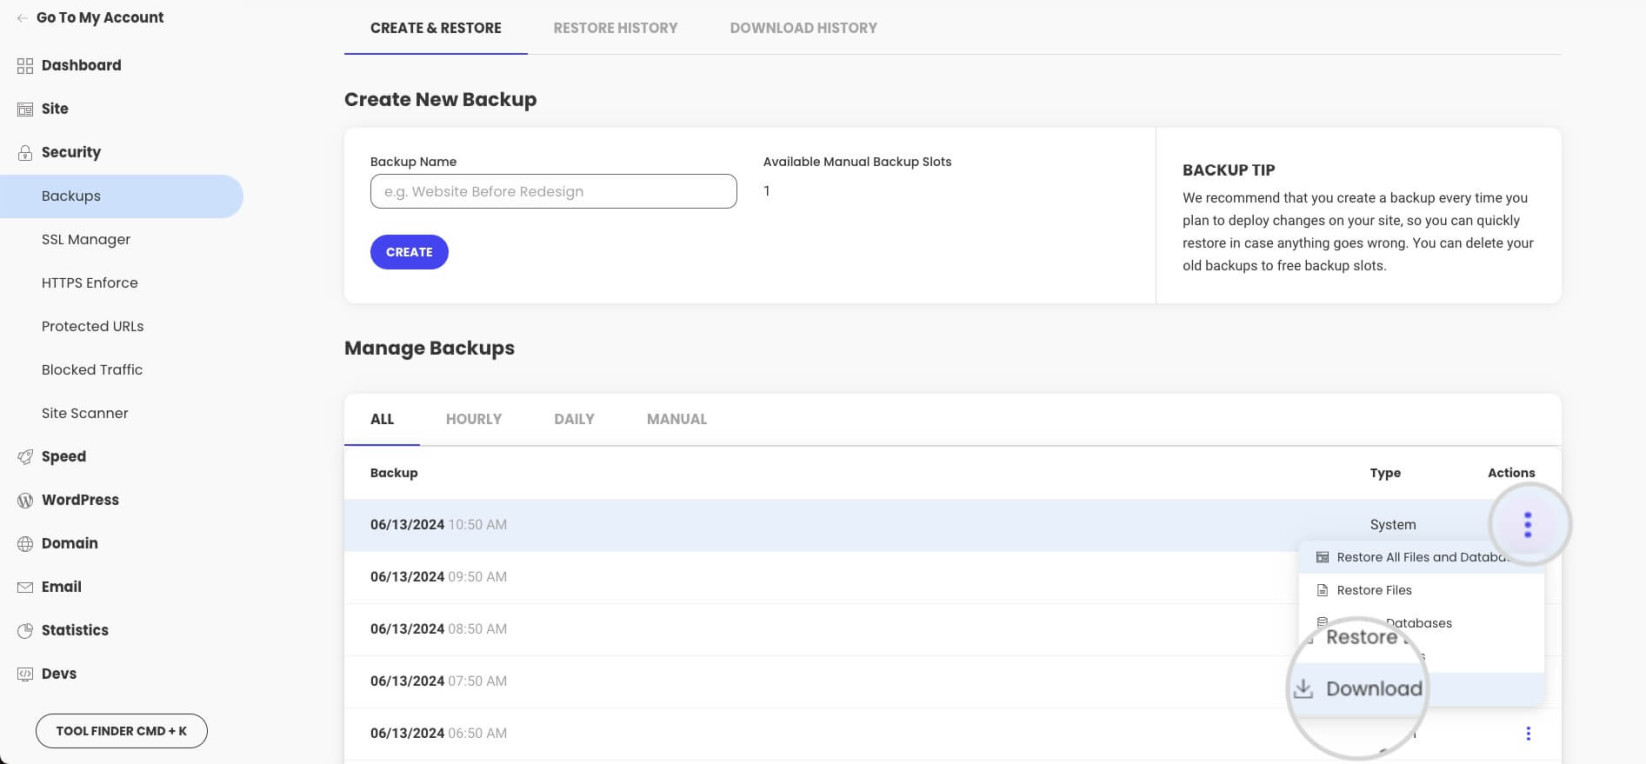Expand the Devs section

point(59,674)
